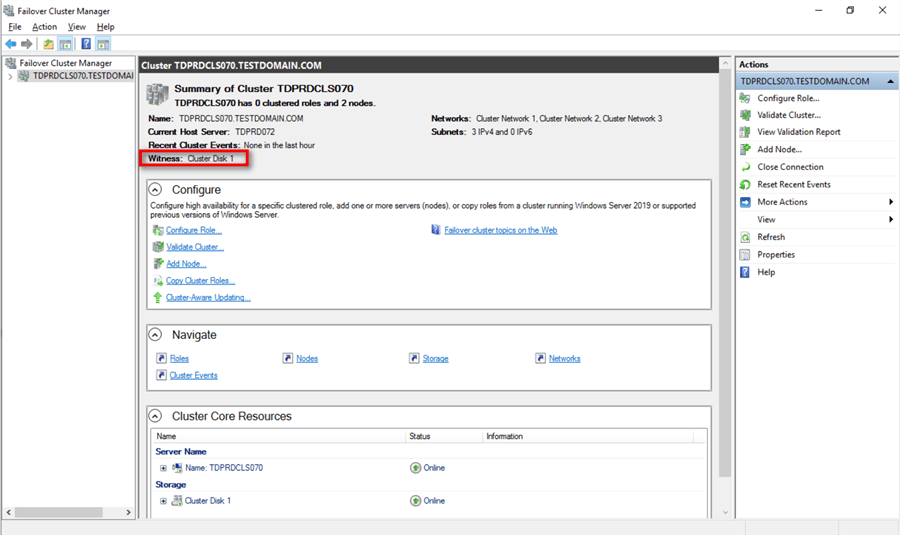Screen dimensions: 900x535
Task: Click the Properties icon in Actions pane
Action: [x=745, y=254]
